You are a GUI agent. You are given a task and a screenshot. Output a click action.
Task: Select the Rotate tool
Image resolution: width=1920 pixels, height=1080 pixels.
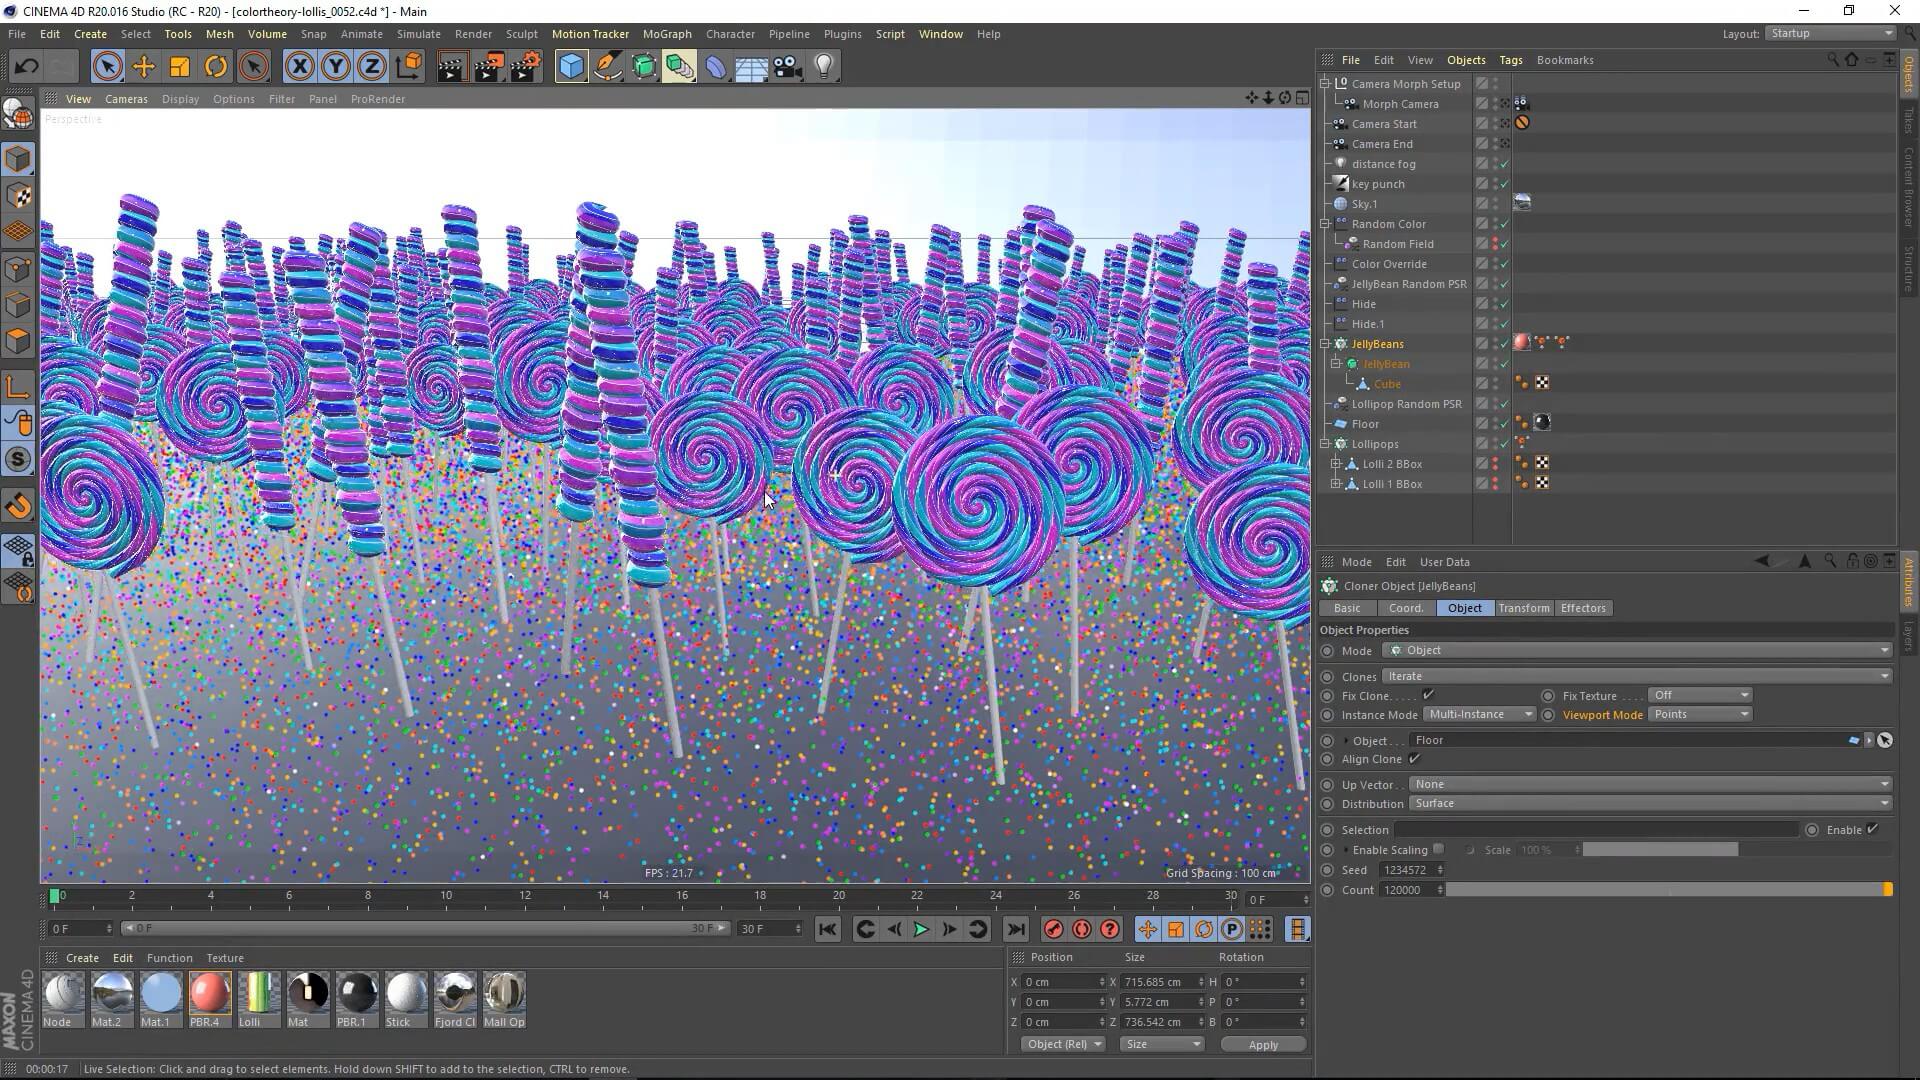tap(215, 67)
